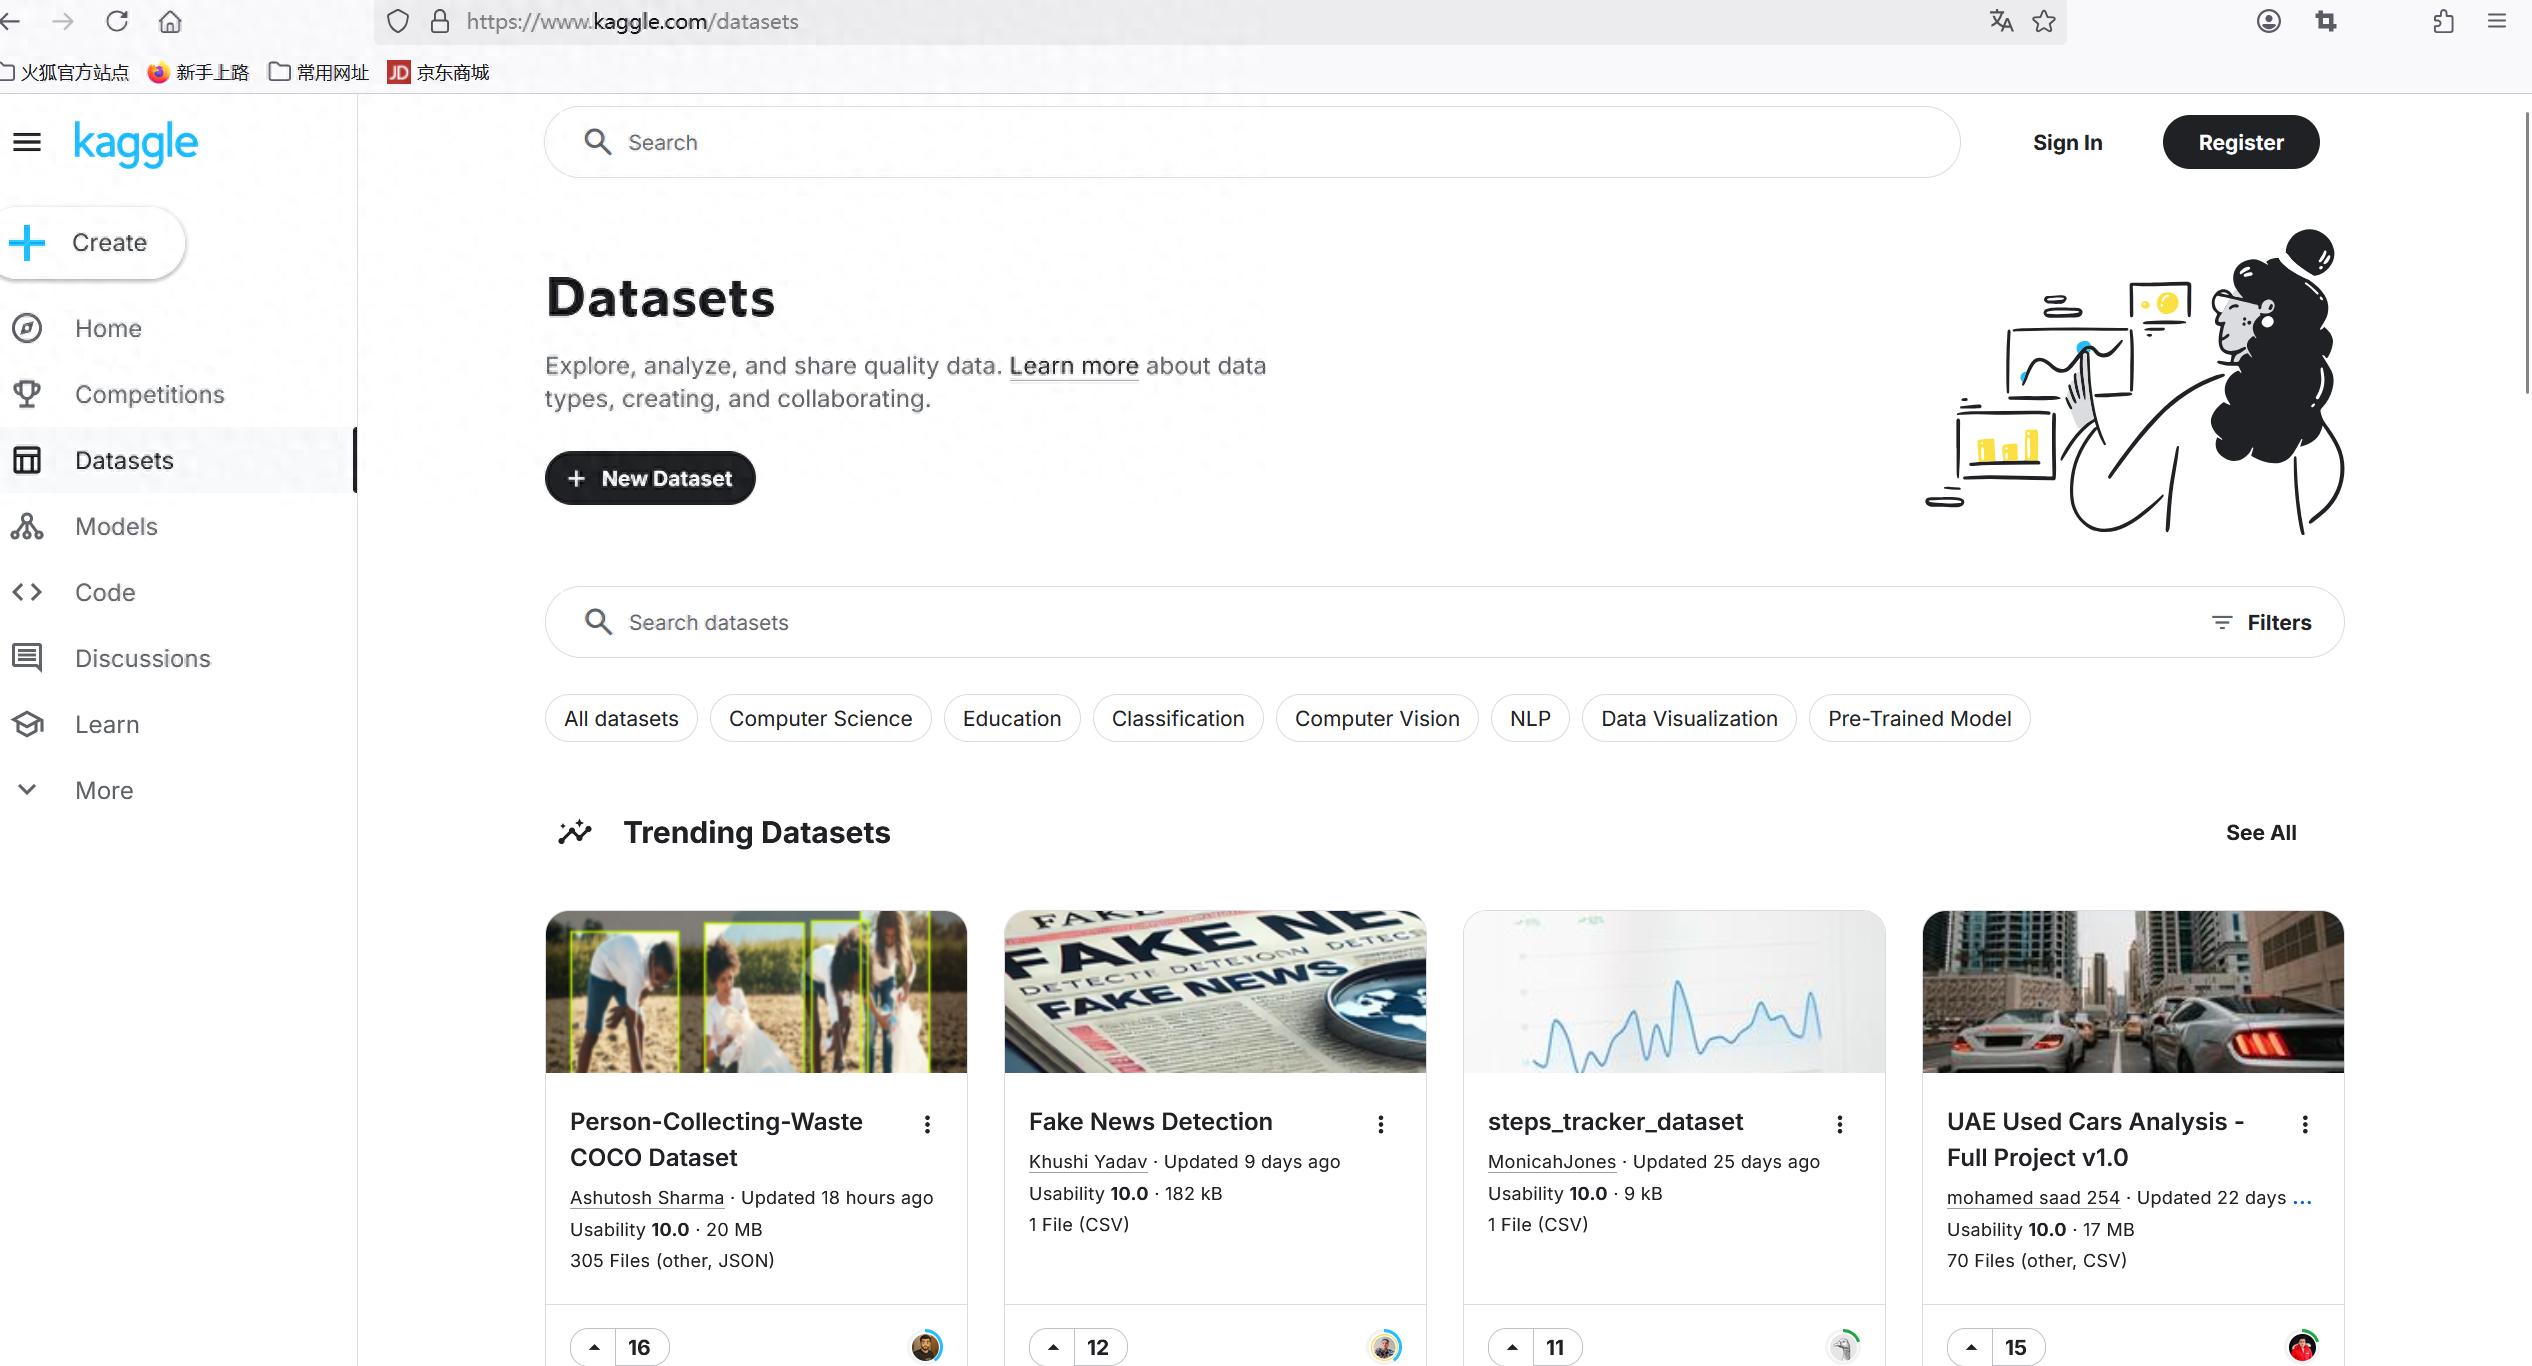Open author mohamed saad 254 profile link
This screenshot has height=1366, width=2532.
click(2033, 1197)
